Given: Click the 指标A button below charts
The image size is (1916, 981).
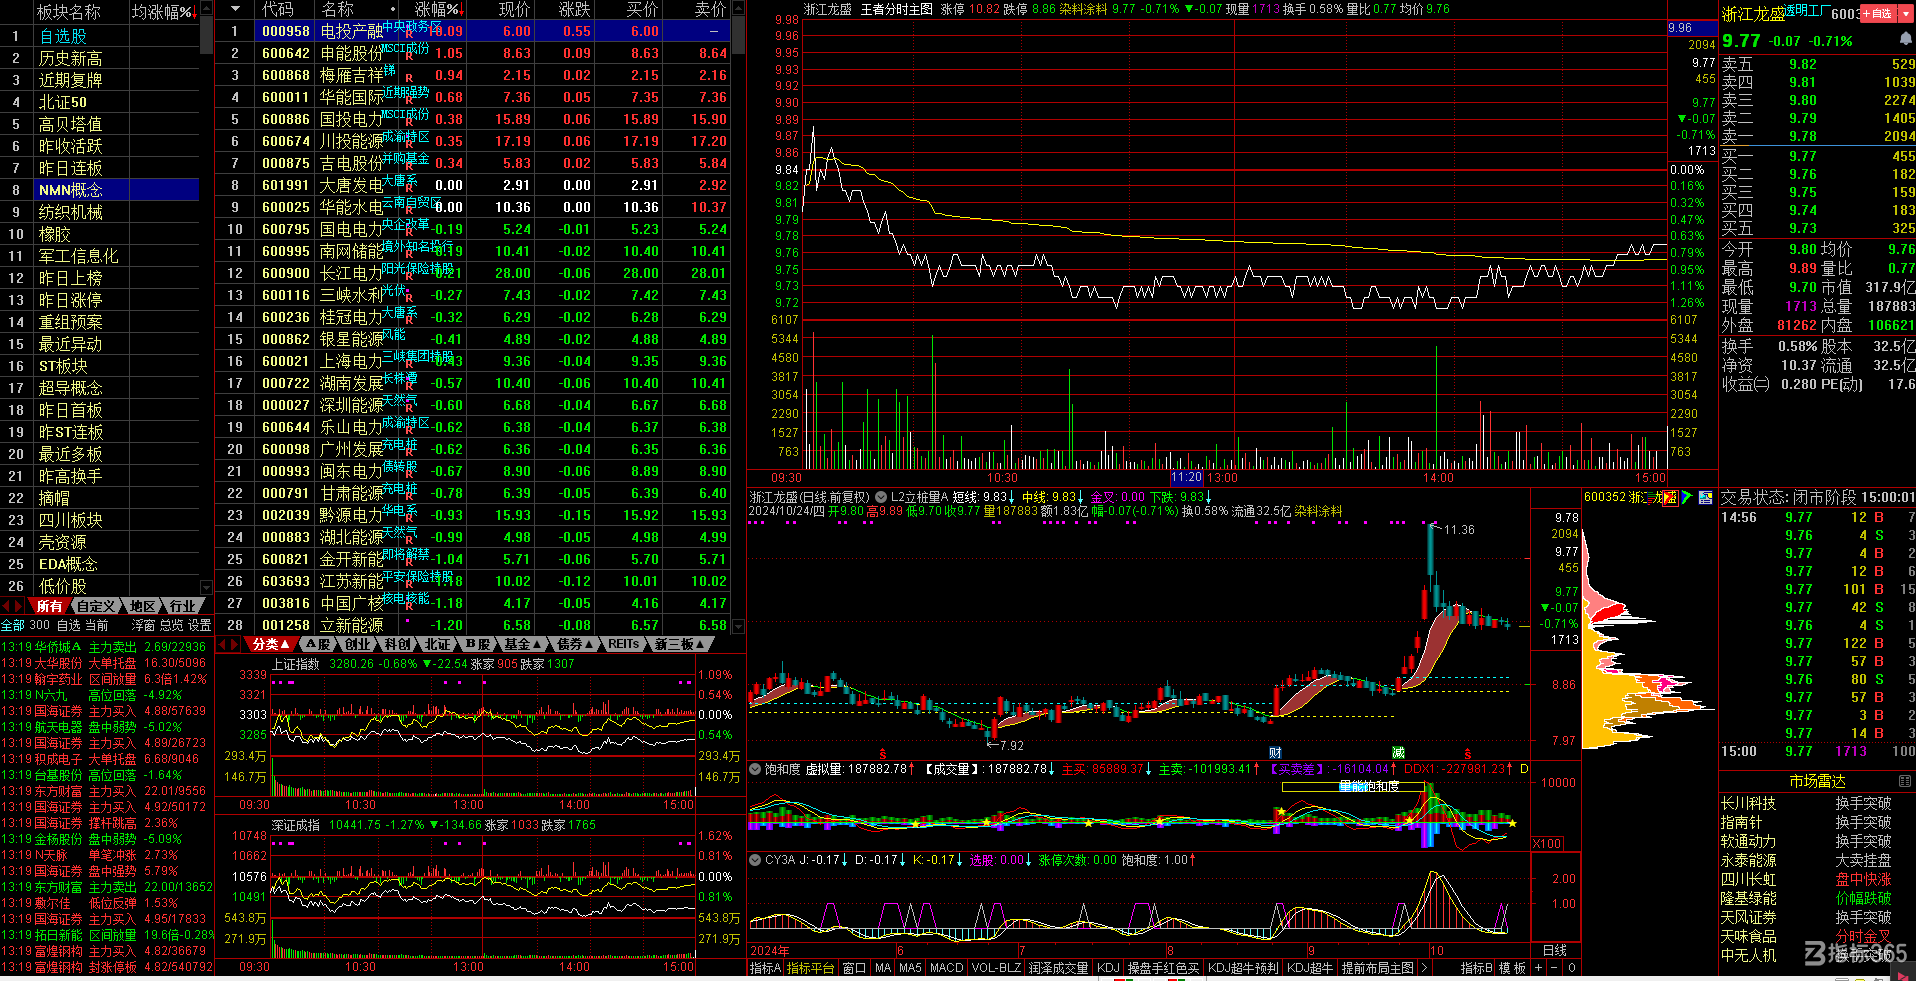Looking at the screenshot, I should 765,968.
